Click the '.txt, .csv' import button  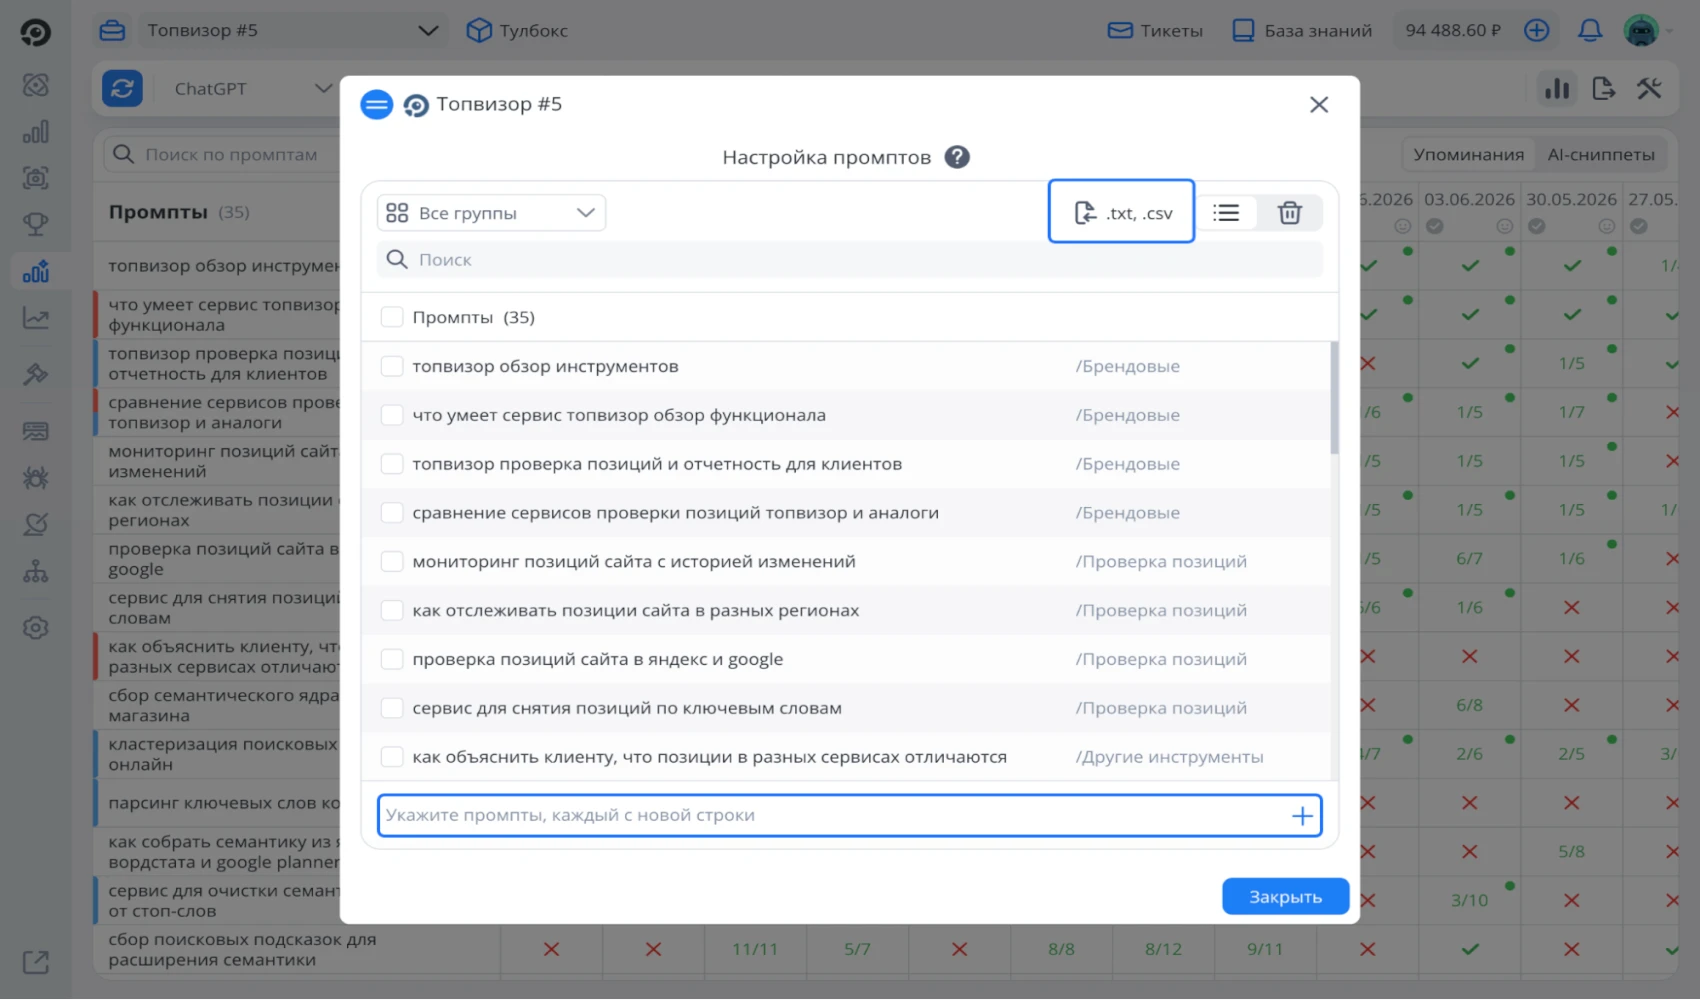1121,212
